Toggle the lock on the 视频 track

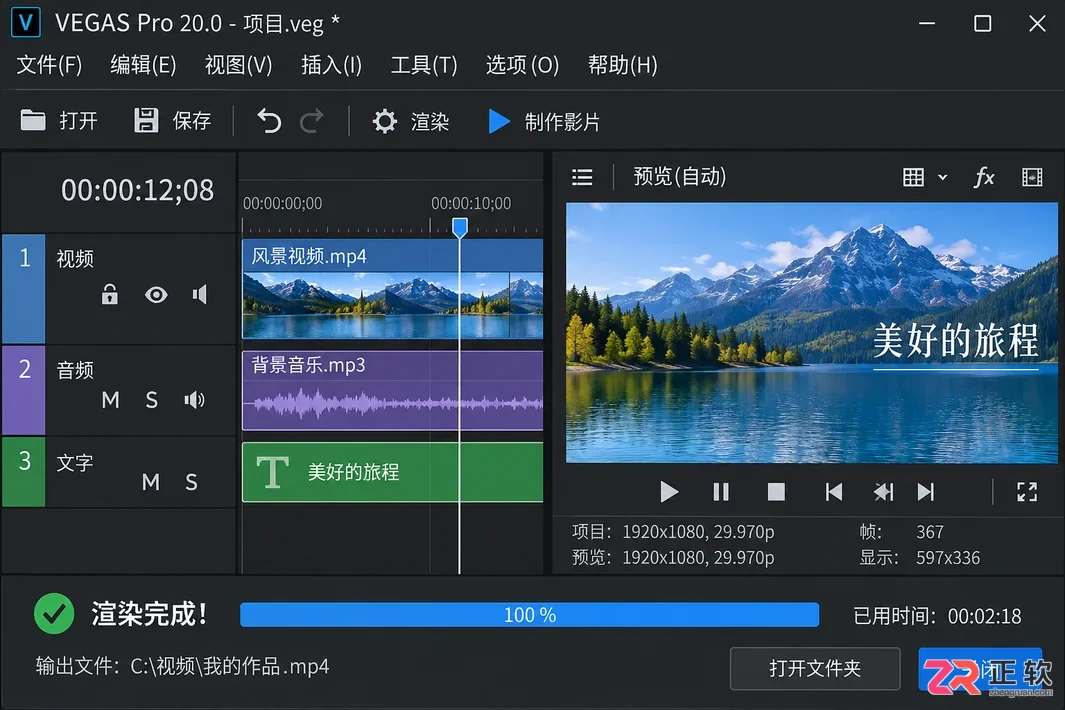tap(109, 294)
